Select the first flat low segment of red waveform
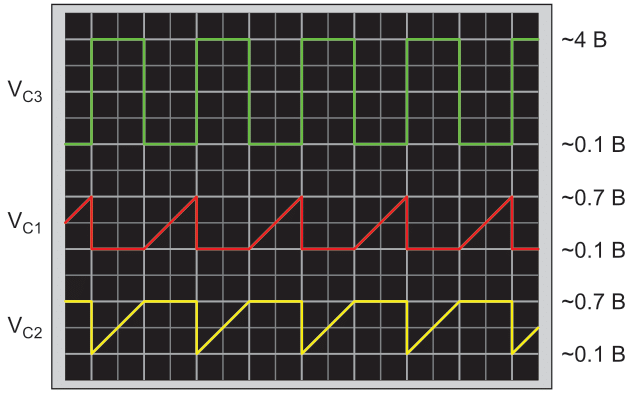 coord(118,249)
